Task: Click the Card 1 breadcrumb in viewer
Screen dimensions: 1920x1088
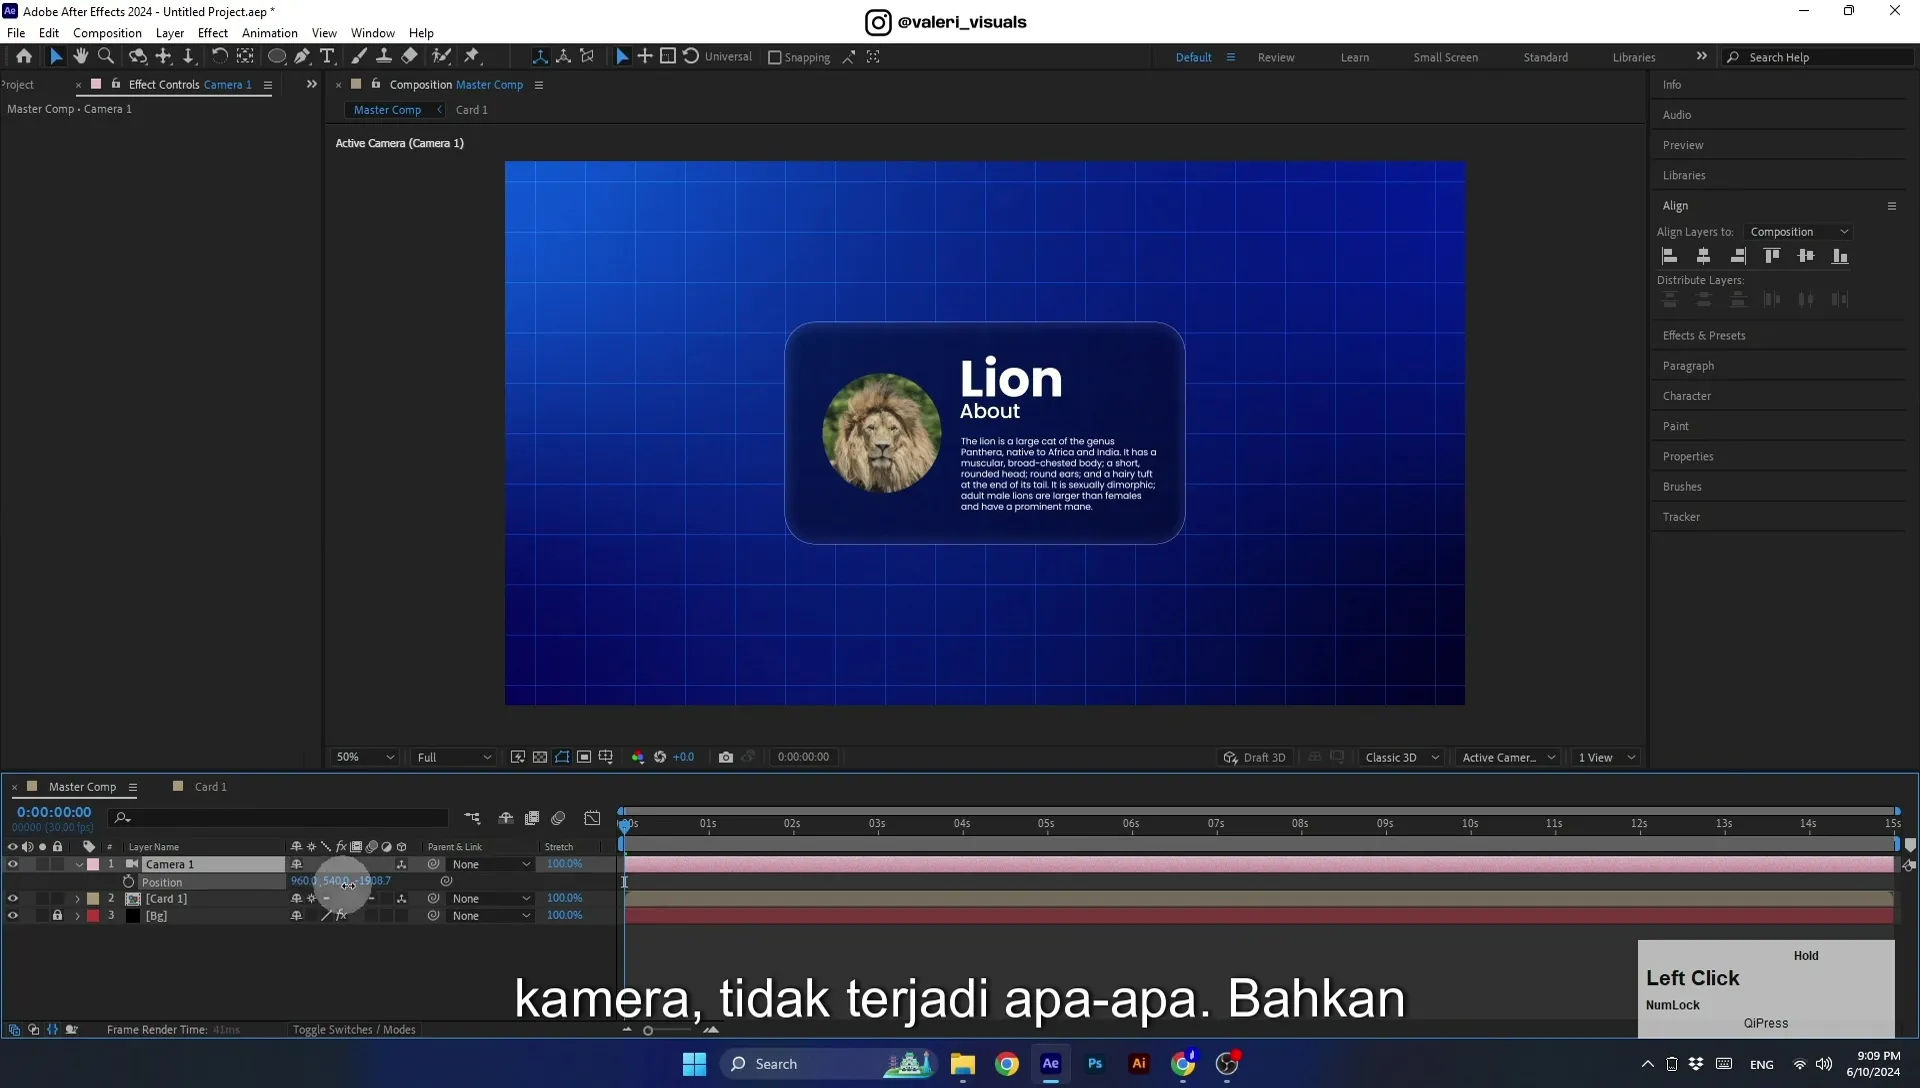Action: [x=472, y=110]
